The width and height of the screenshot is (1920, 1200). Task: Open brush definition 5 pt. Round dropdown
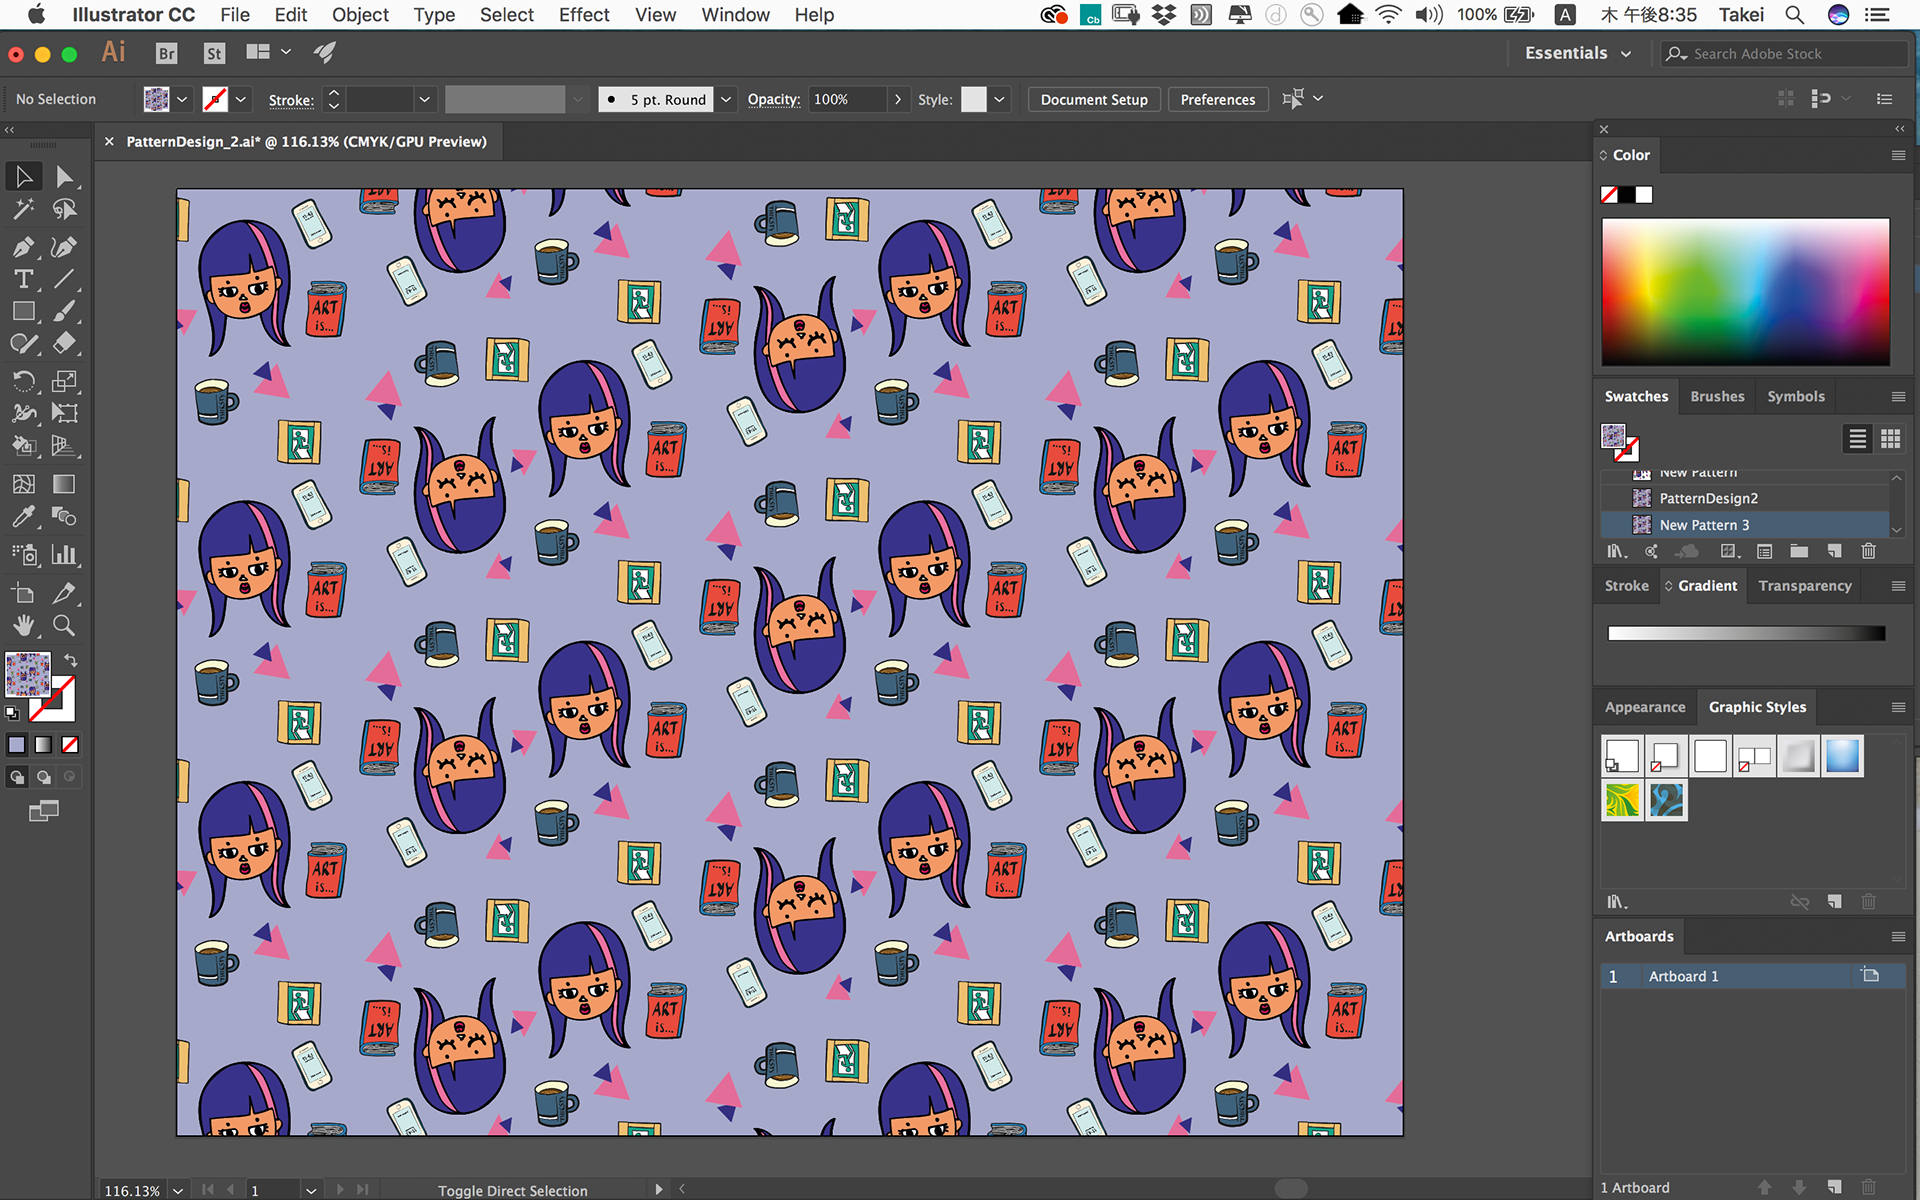click(x=727, y=99)
